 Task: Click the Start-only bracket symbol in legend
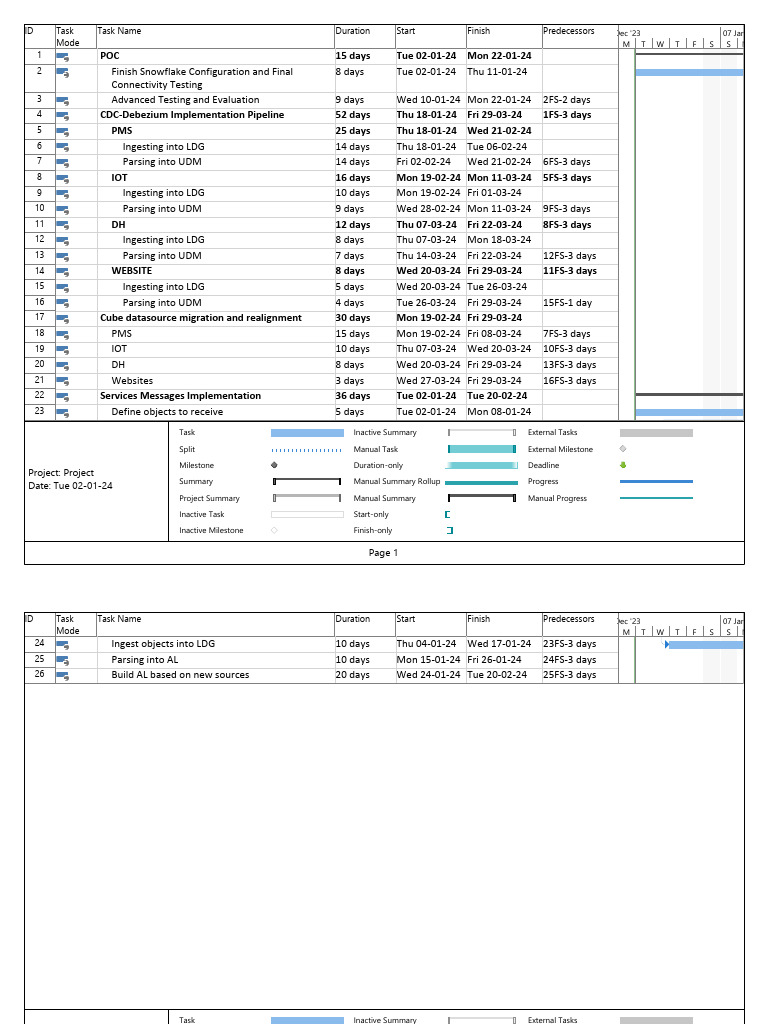(448, 514)
